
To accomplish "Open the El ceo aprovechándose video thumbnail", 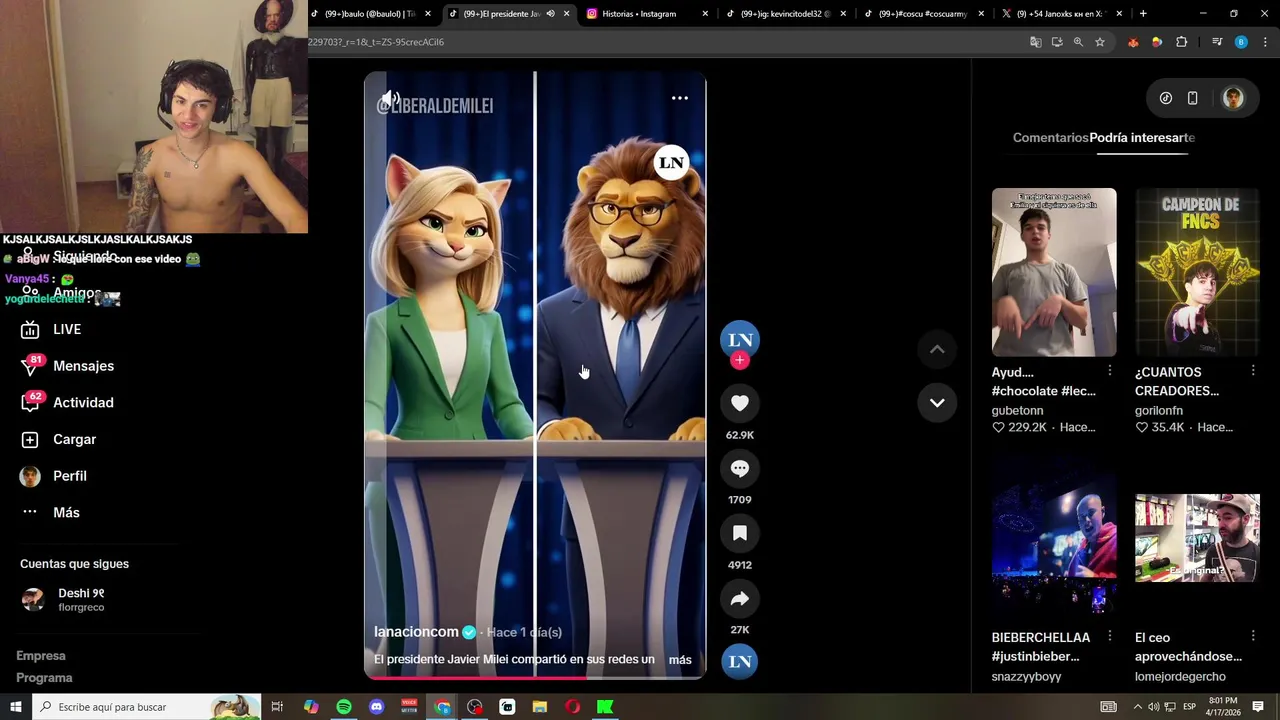I will 1197,537.
